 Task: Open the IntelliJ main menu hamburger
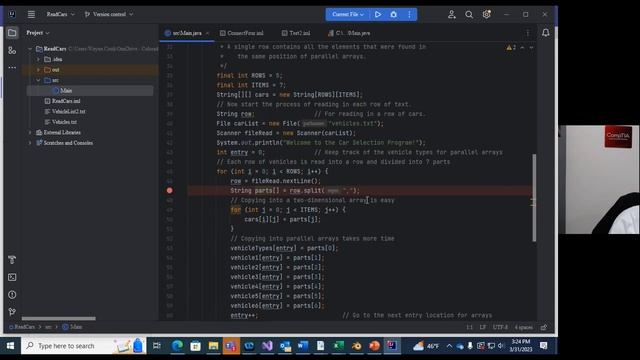click(31, 14)
